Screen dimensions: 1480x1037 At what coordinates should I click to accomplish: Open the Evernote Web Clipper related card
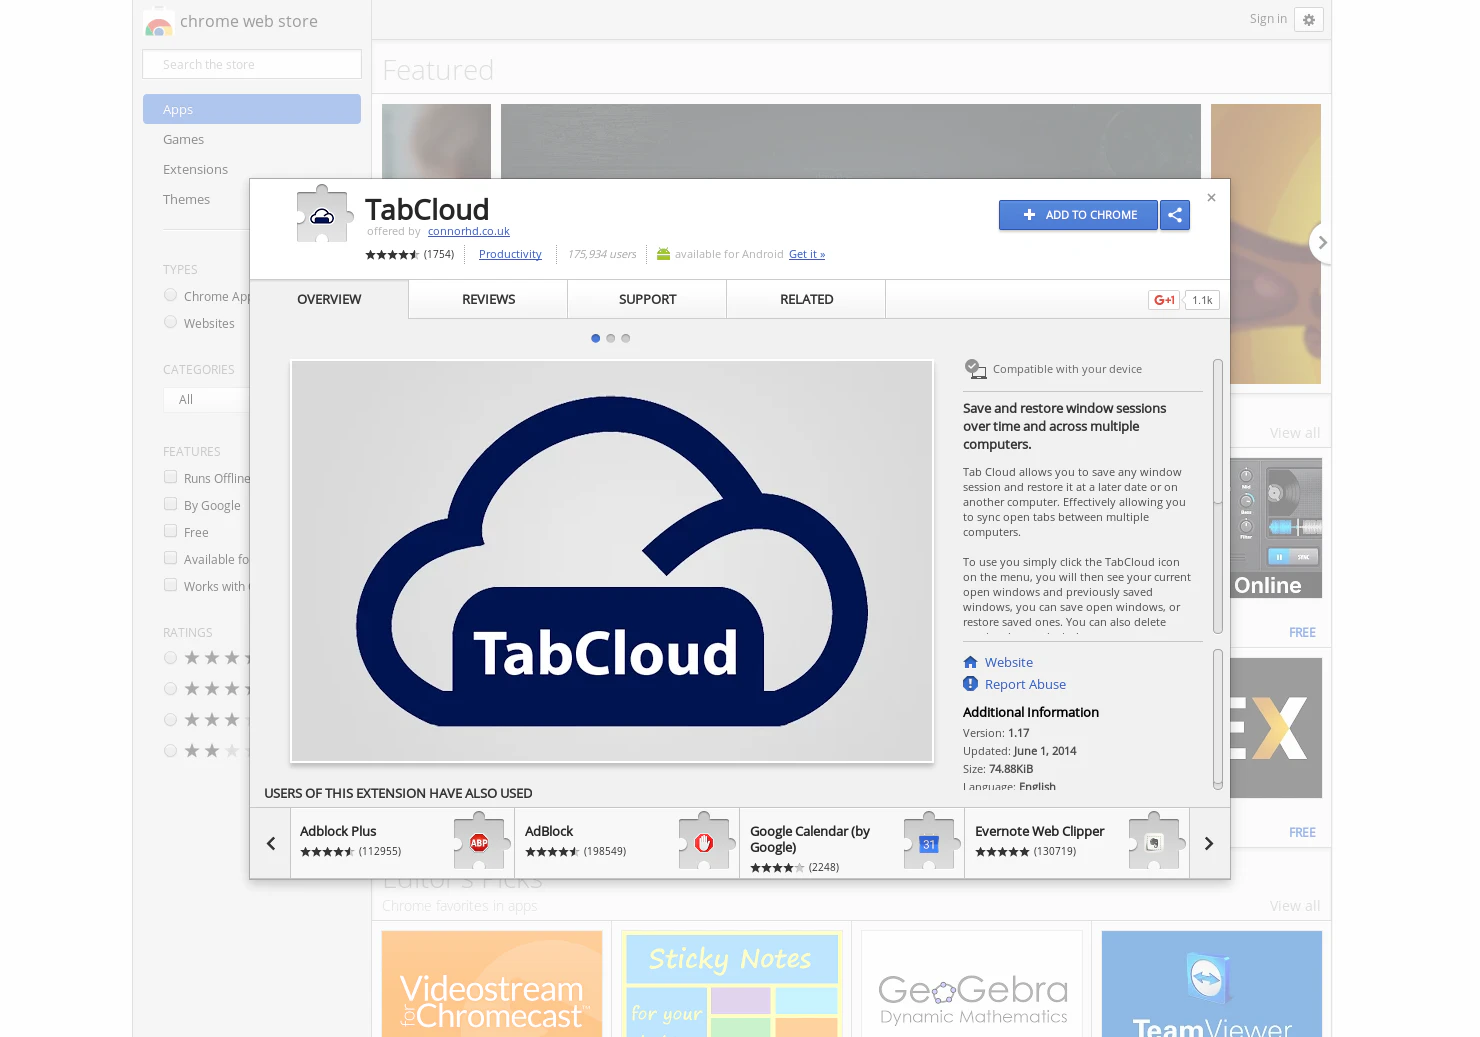[1077, 843]
